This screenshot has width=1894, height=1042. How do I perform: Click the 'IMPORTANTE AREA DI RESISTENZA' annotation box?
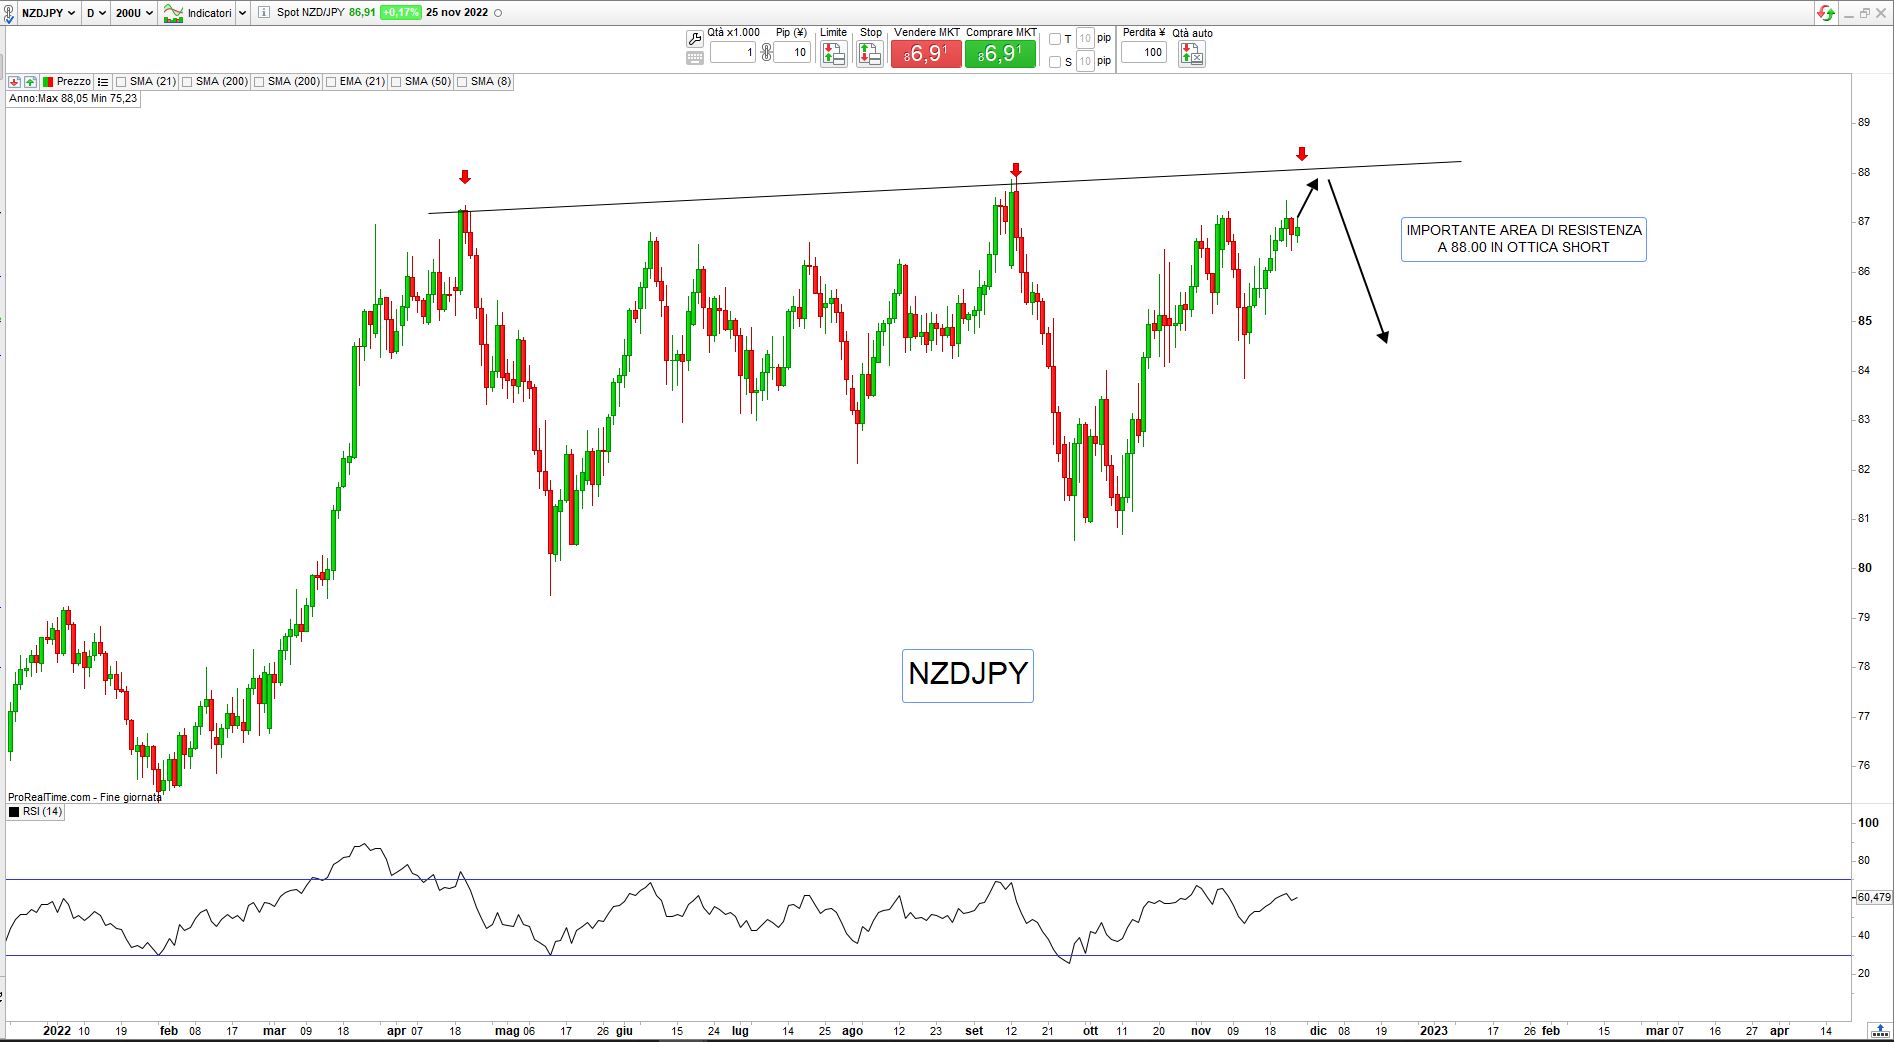click(x=1523, y=239)
